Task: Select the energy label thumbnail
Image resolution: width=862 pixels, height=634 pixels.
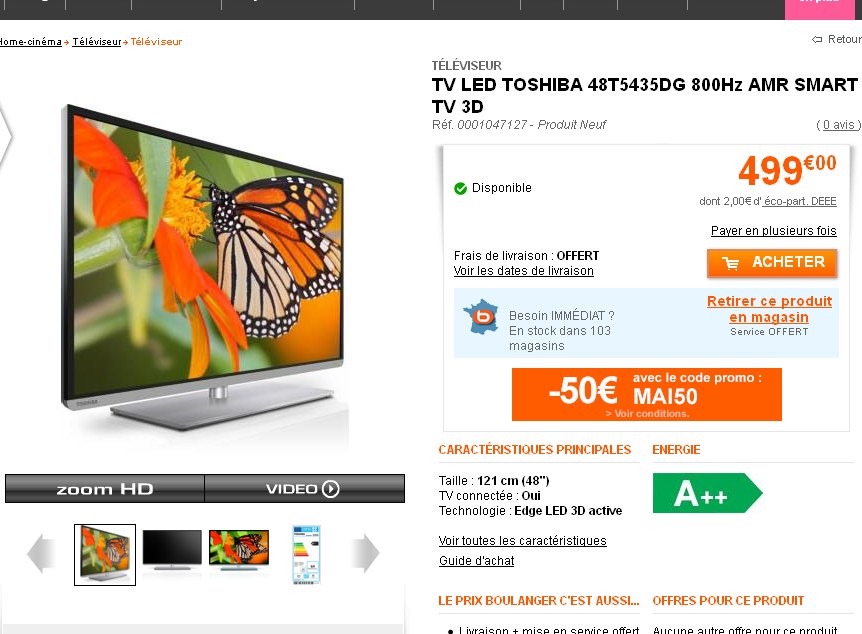Action: click(306, 555)
